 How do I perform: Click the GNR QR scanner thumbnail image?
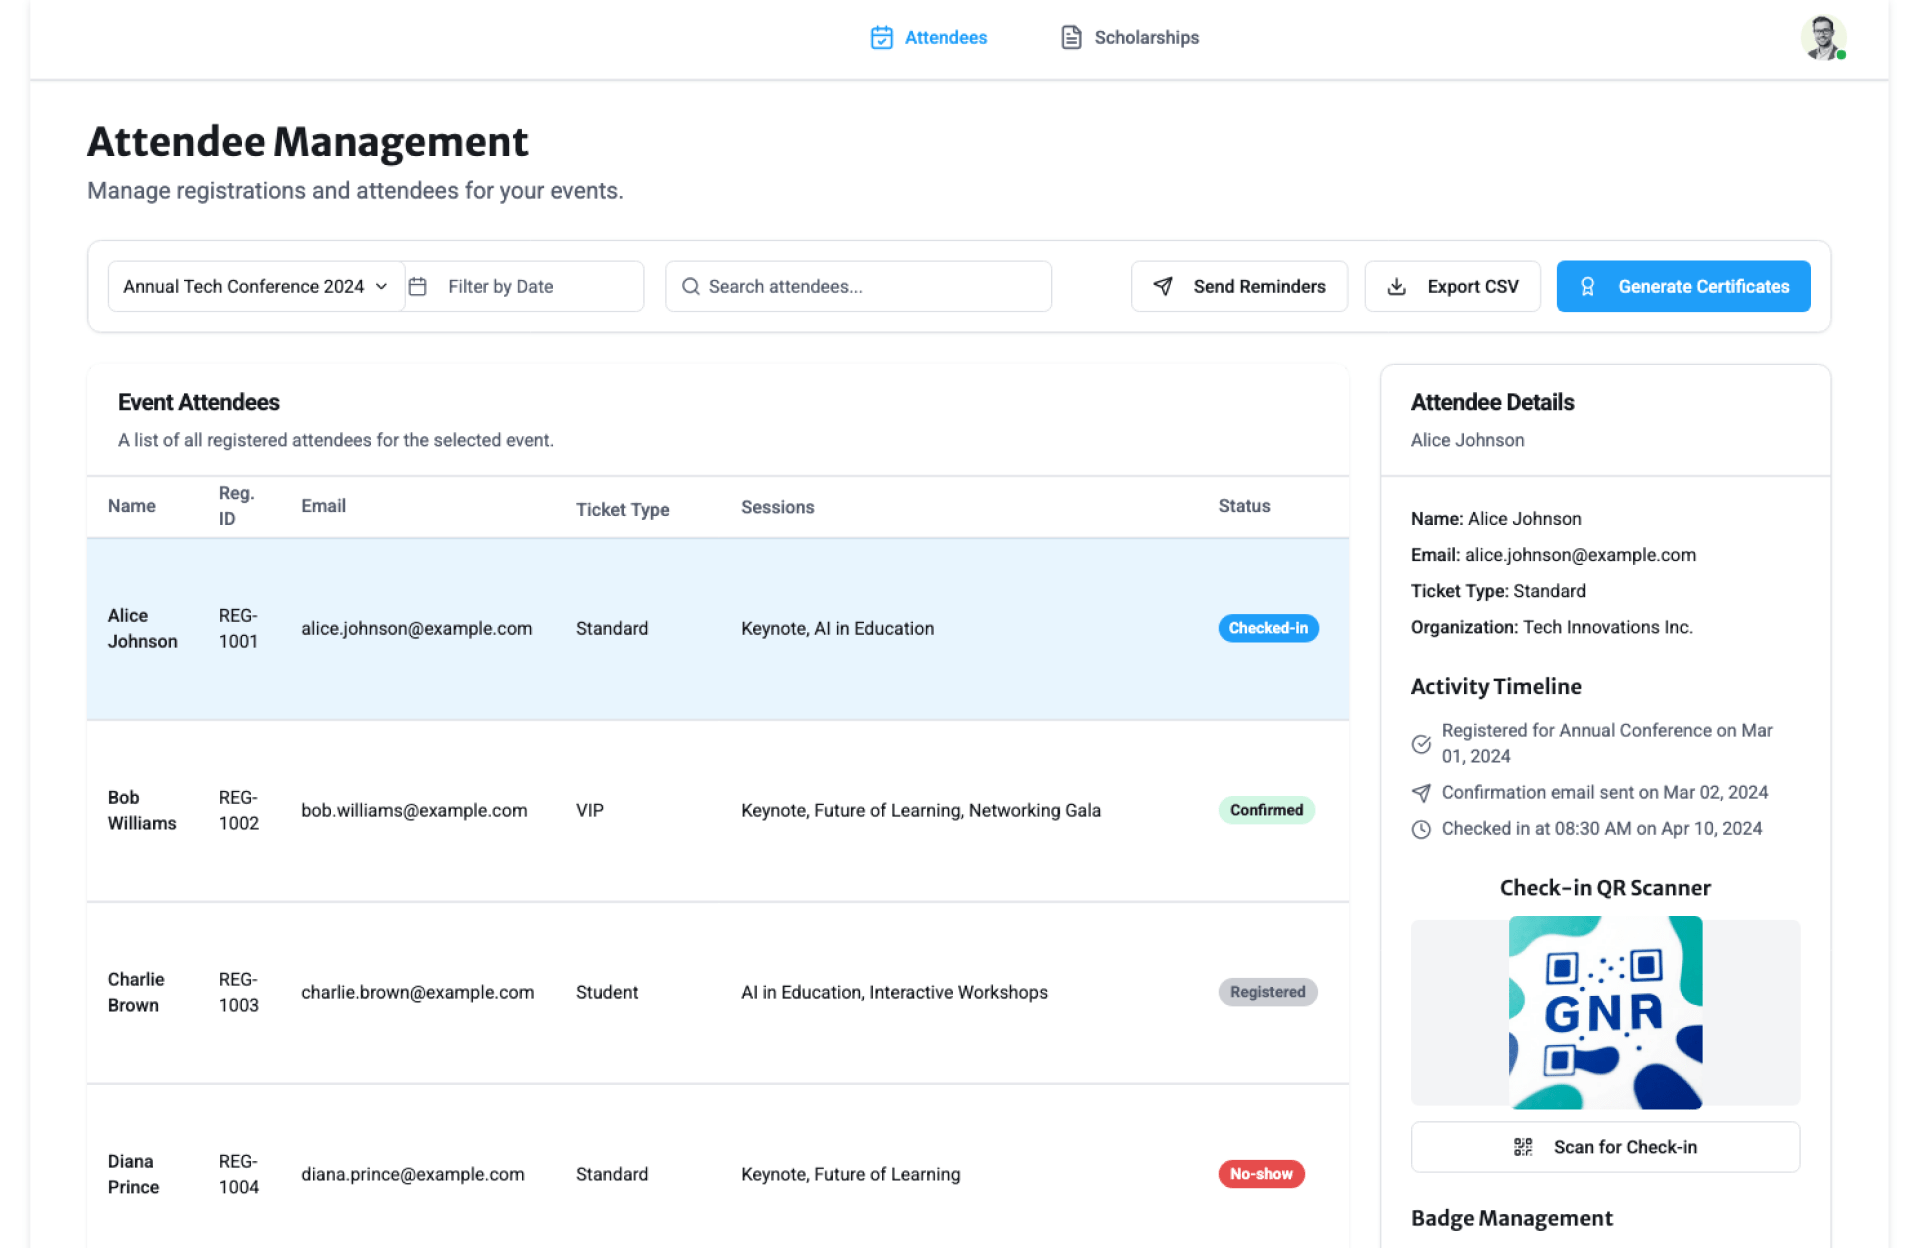[x=1605, y=1012]
